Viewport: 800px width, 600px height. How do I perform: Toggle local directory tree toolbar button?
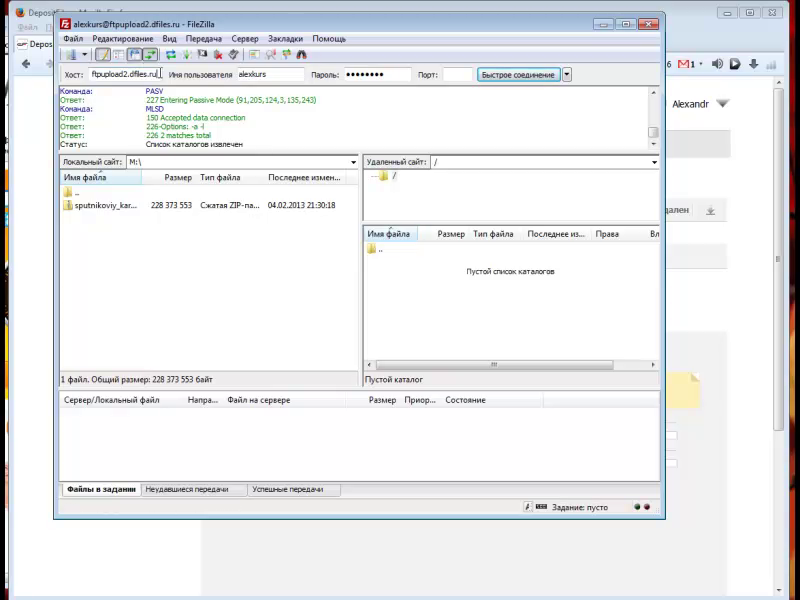[x=118, y=55]
